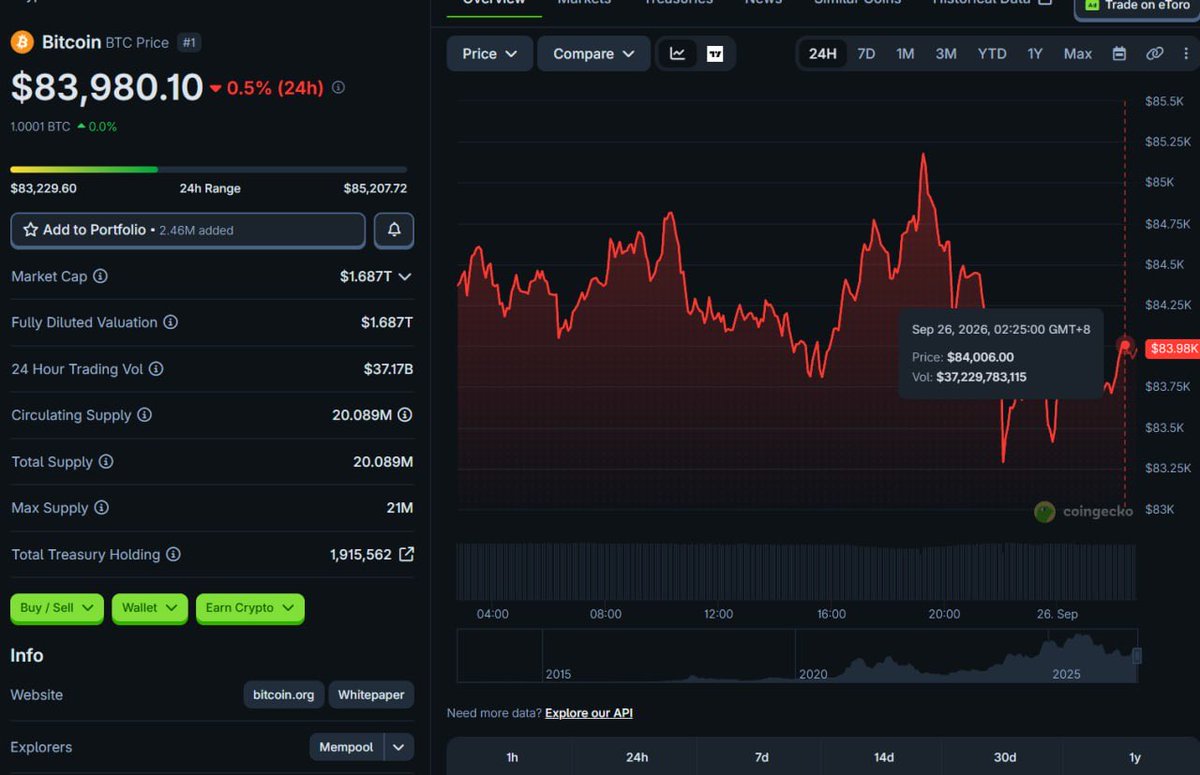Select the 7d performance tab
The image size is (1200, 775).
761,757
